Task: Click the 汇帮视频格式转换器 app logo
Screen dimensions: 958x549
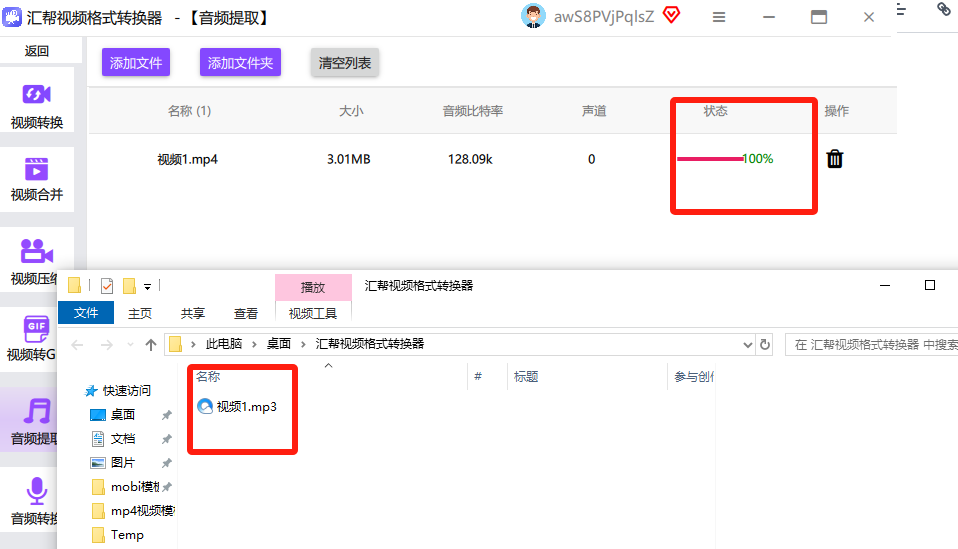Action: [x=12, y=16]
